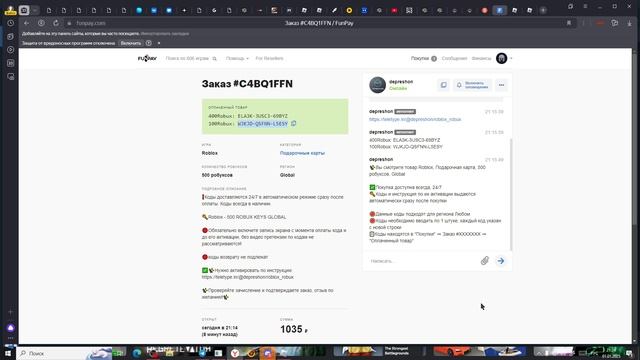Click the history clock icon in sidebar
The image size is (640, 360).
tap(11, 23)
